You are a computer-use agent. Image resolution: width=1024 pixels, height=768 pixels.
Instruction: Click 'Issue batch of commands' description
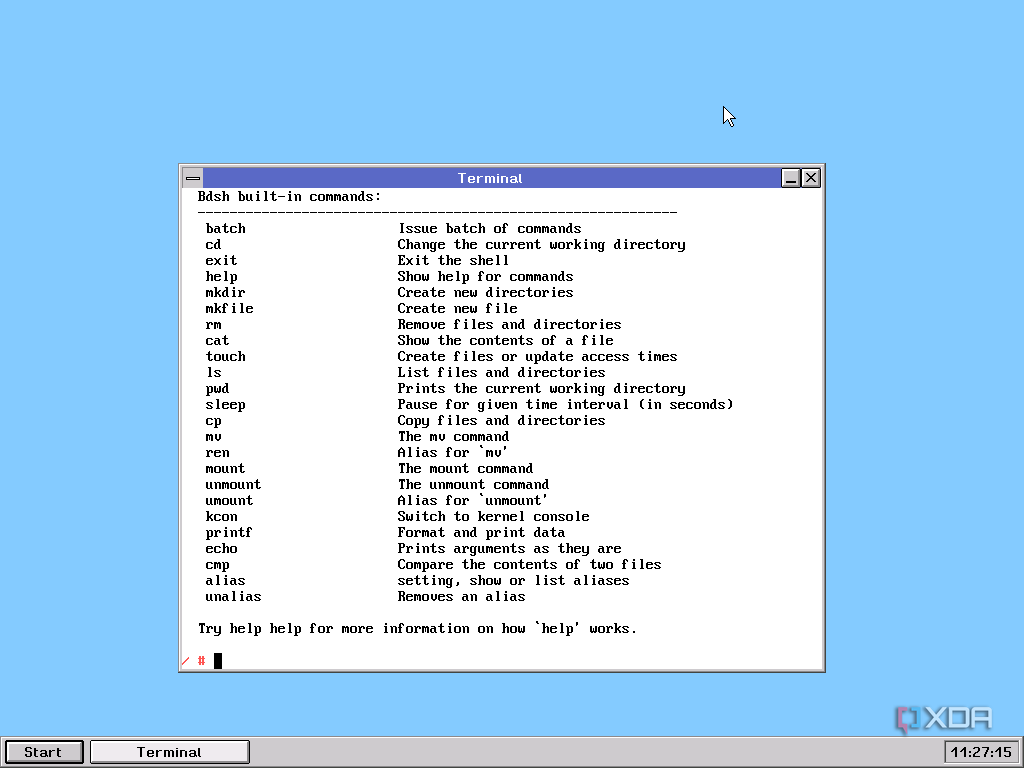coord(489,229)
